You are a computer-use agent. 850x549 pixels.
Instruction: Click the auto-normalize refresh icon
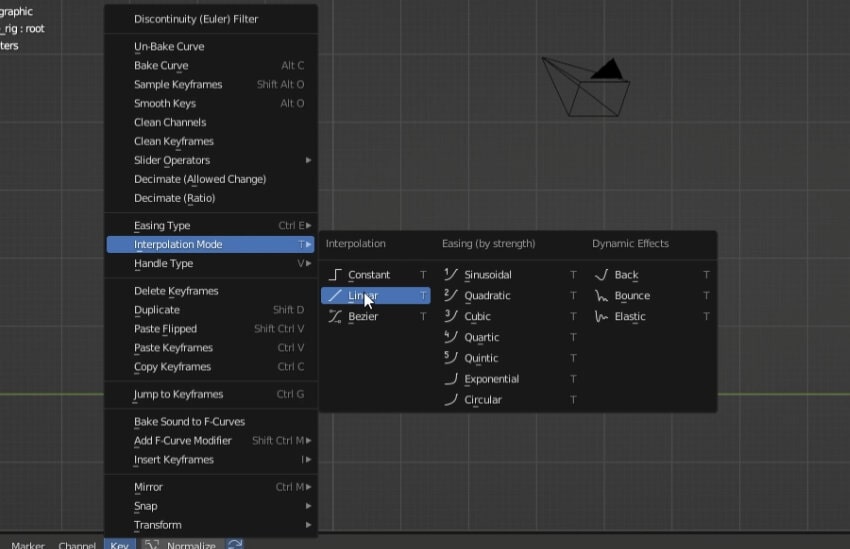coord(235,544)
